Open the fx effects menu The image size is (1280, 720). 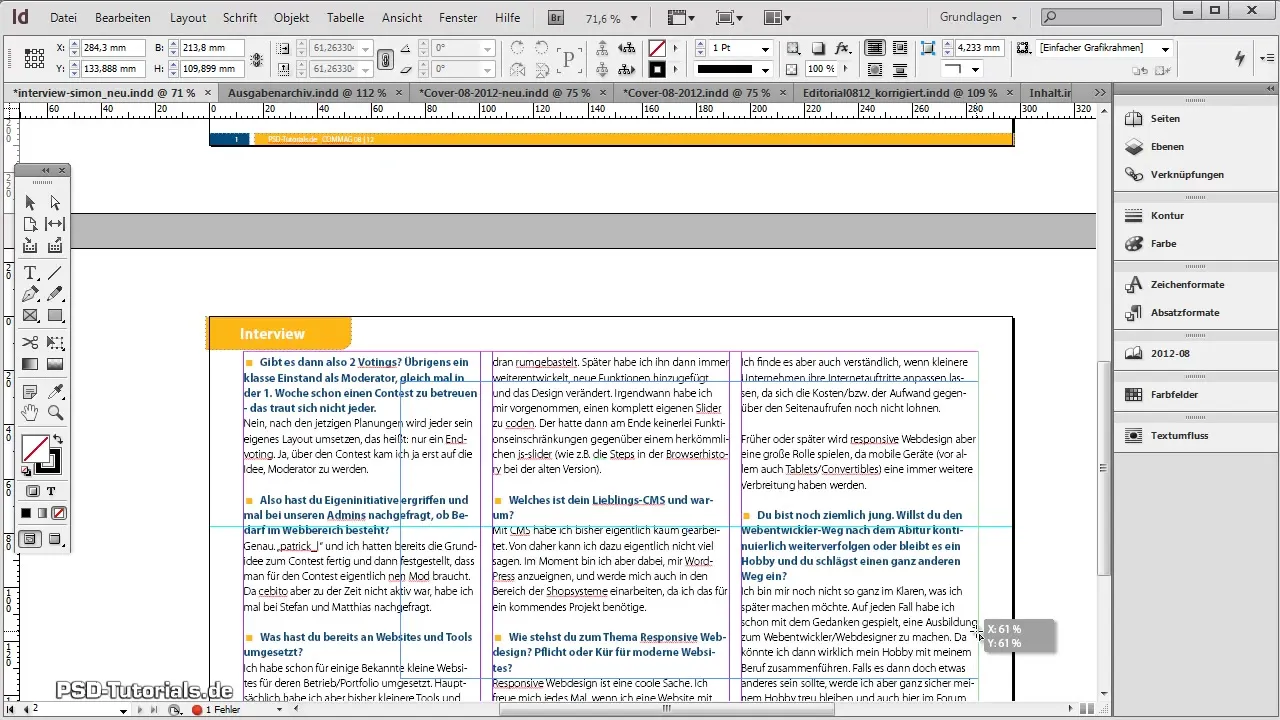(843, 48)
